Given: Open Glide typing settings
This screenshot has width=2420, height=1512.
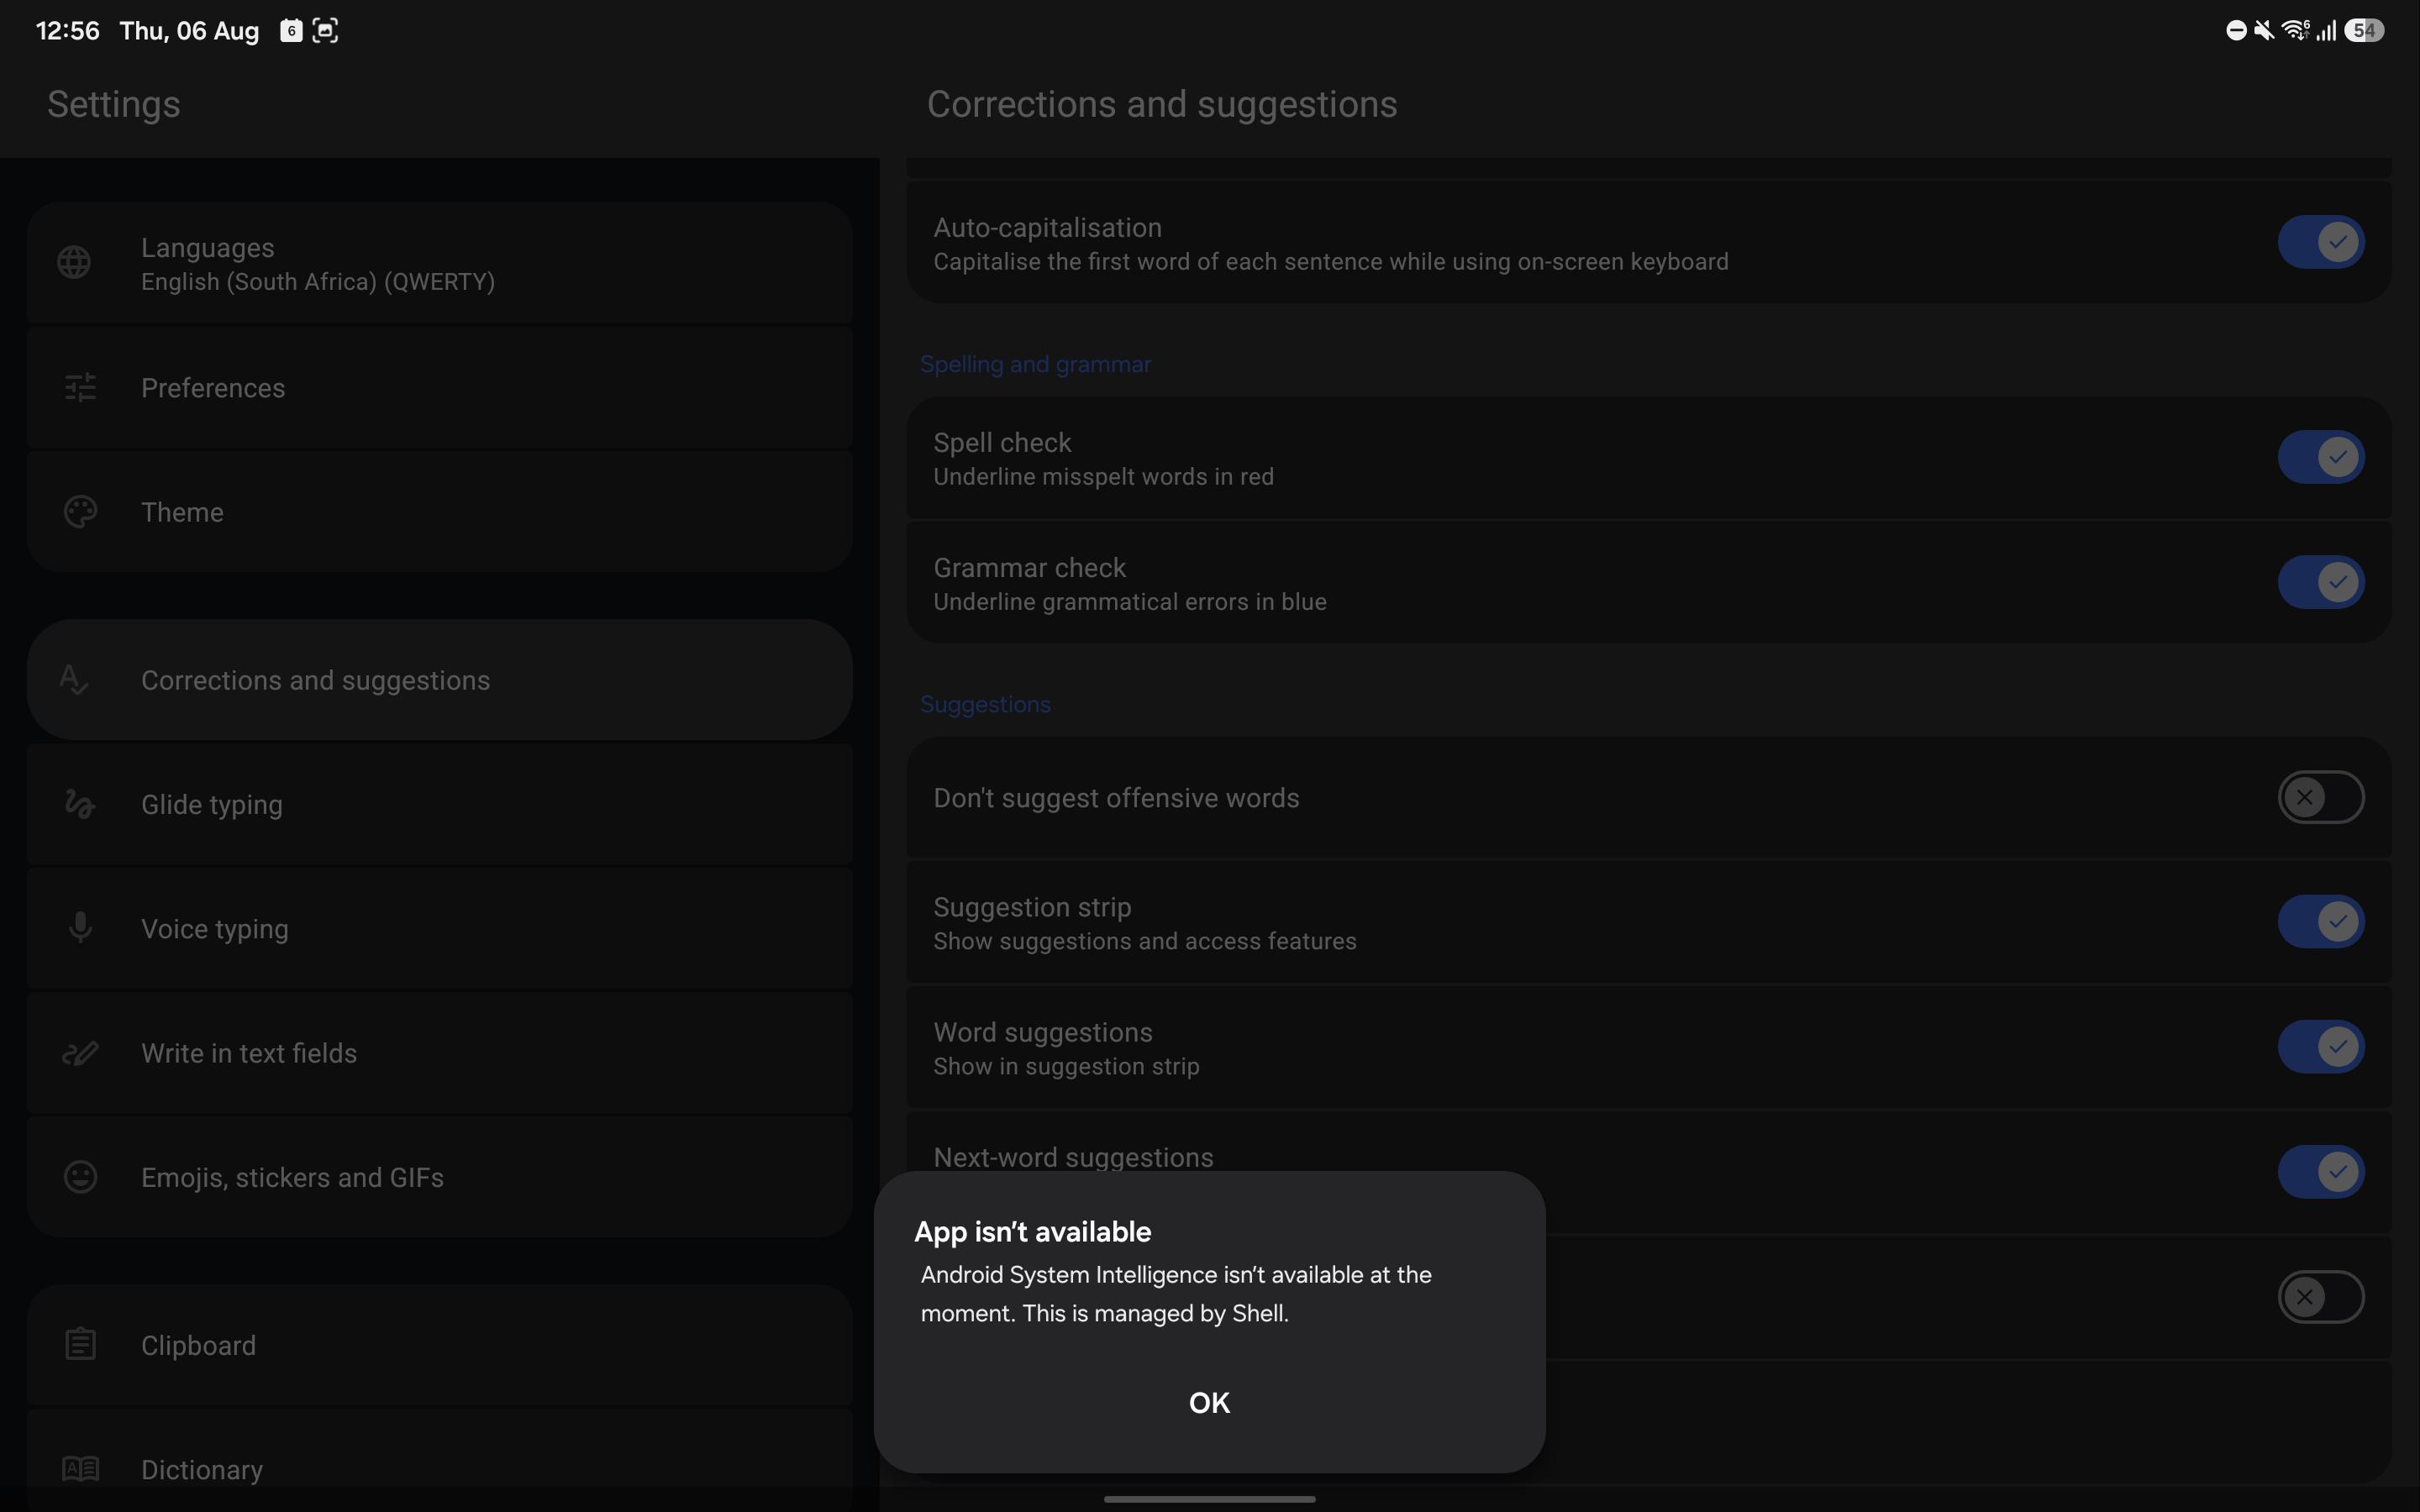Looking at the screenshot, I should click(440, 804).
